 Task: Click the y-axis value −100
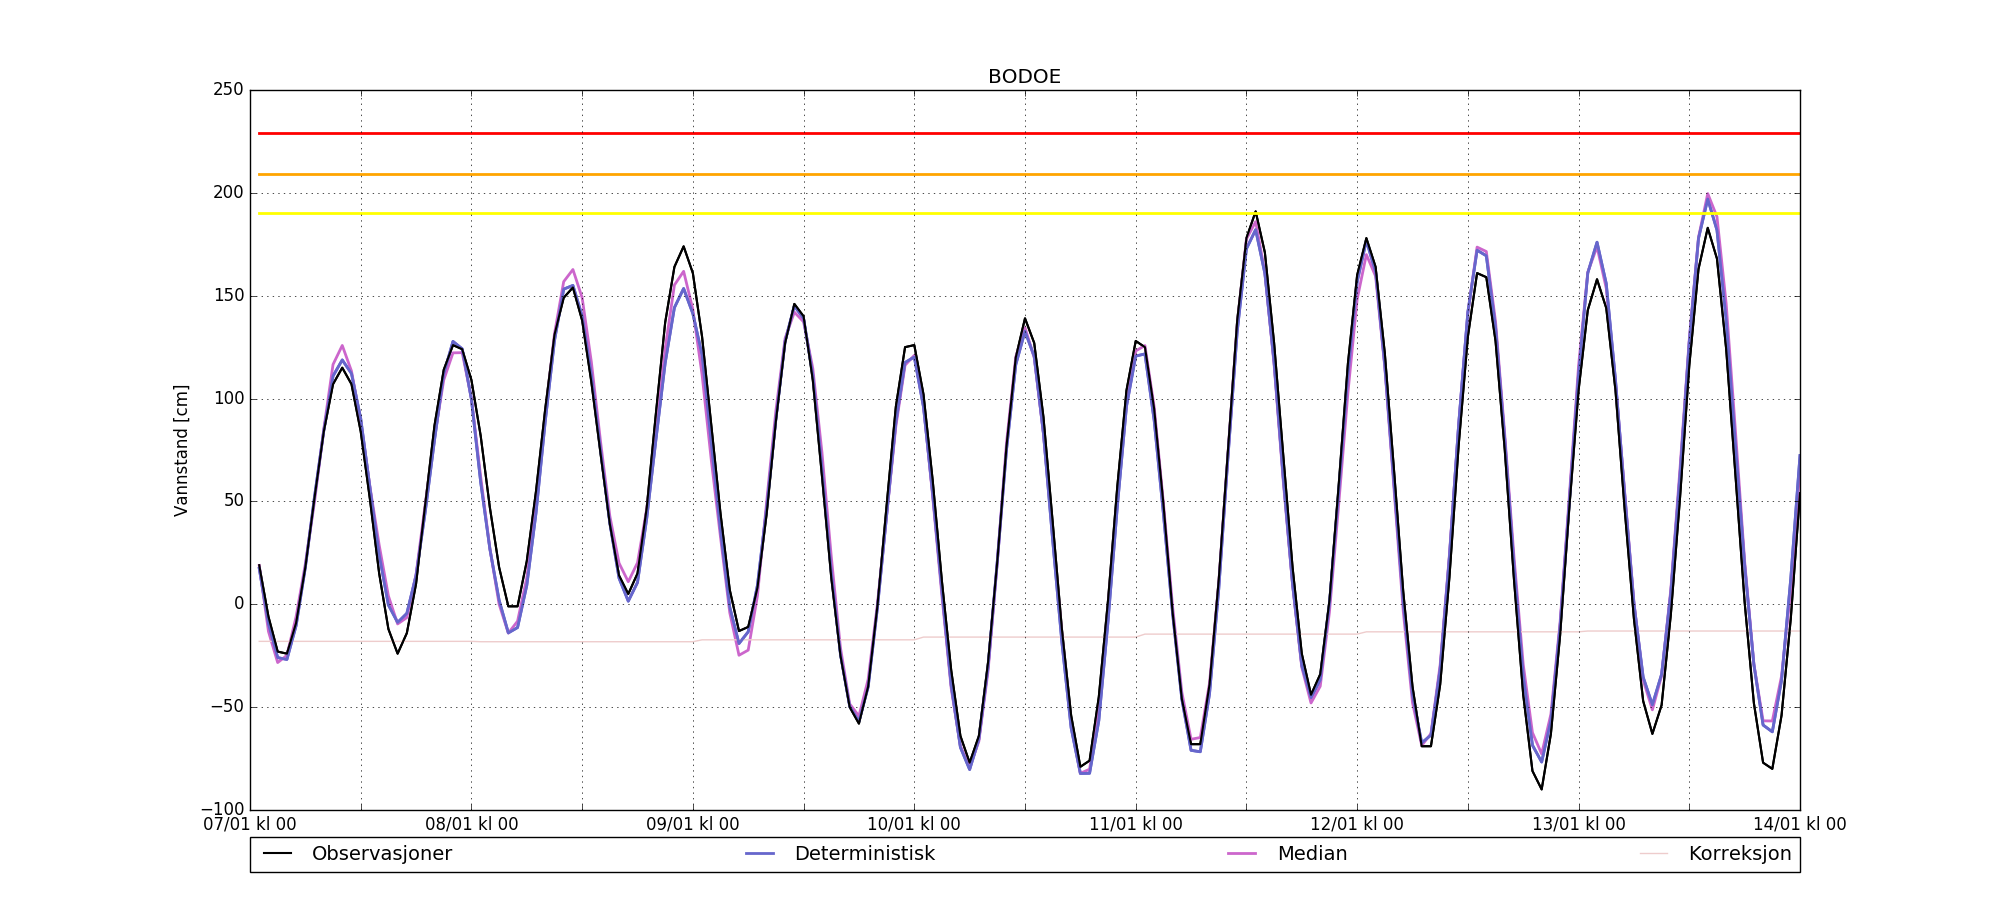pyautogui.click(x=222, y=810)
